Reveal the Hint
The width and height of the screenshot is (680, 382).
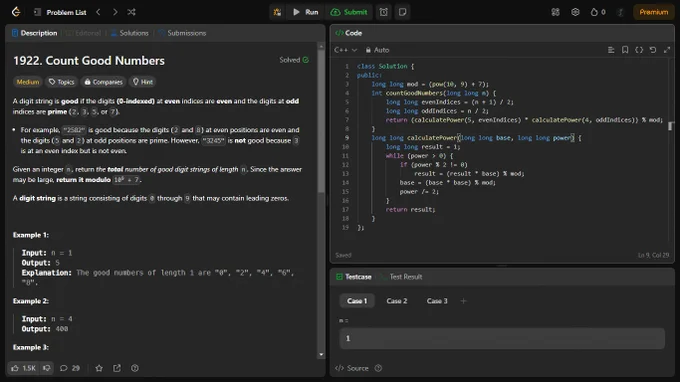coord(143,82)
